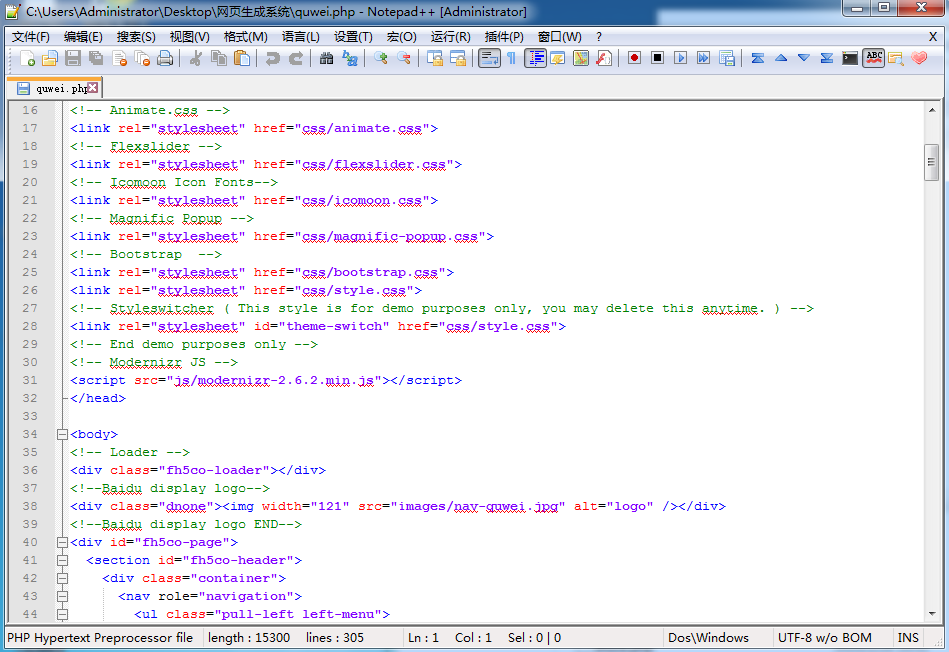Click the Cut scissors icon

coord(195,58)
